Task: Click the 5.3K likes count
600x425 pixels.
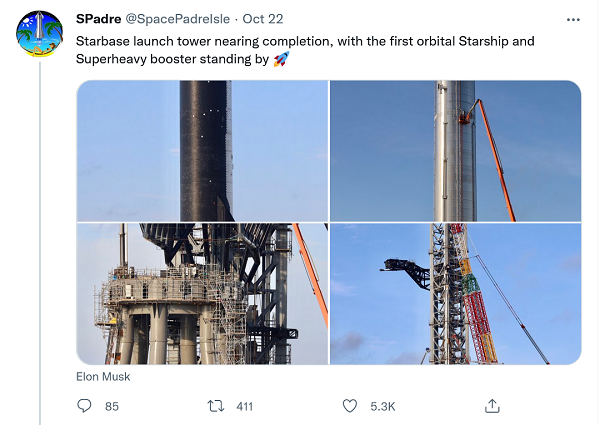Action: click(x=383, y=406)
